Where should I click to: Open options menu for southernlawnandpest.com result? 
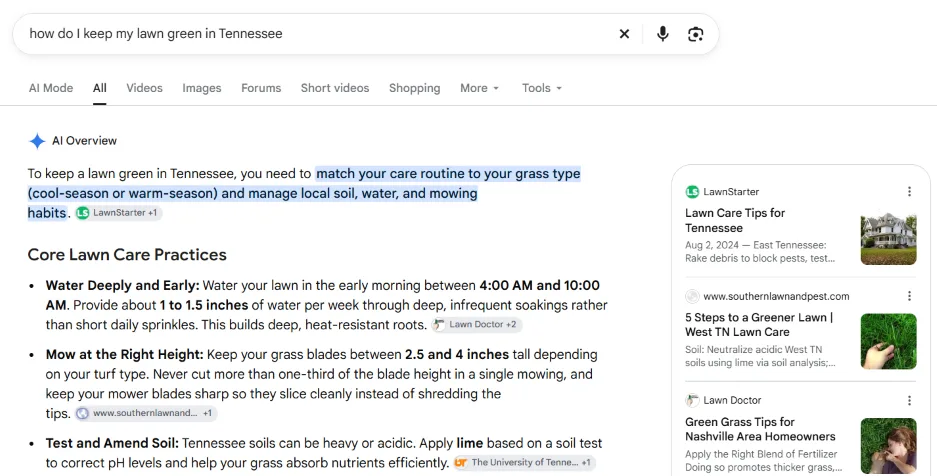pos(909,296)
